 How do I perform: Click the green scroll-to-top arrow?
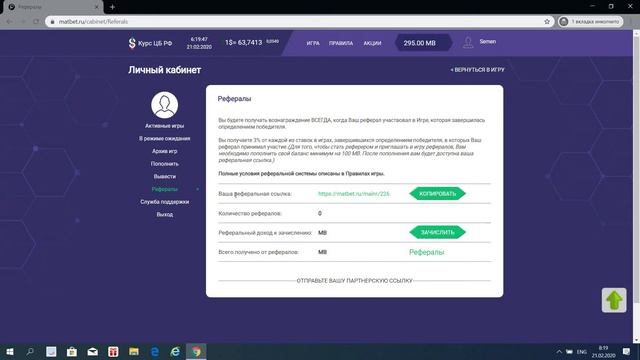614,300
